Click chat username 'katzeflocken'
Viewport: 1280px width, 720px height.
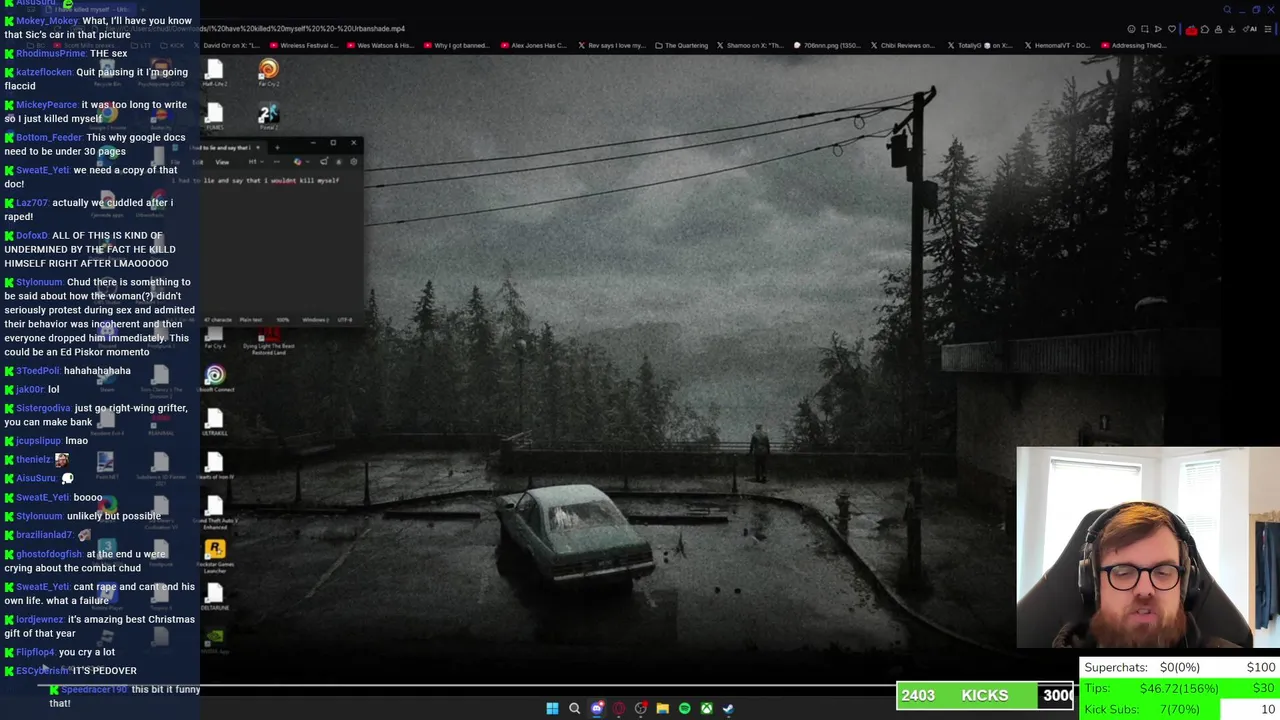(44, 72)
